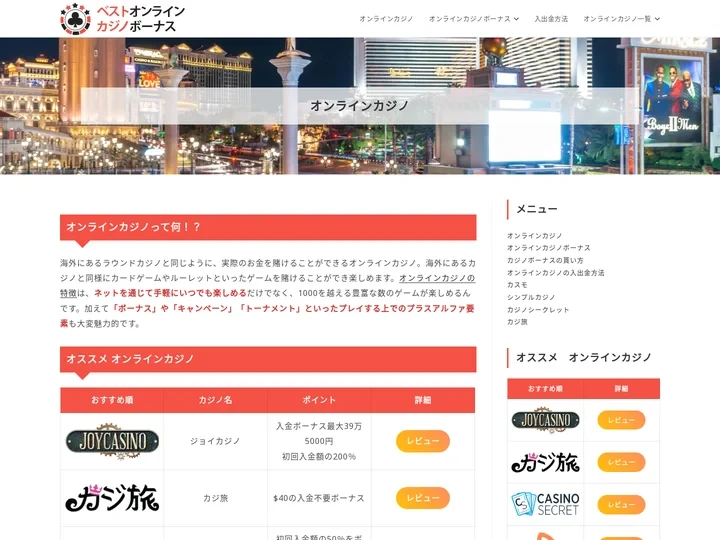
Task: Click sidebar CASINO SECRET logo
Action: (546, 504)
